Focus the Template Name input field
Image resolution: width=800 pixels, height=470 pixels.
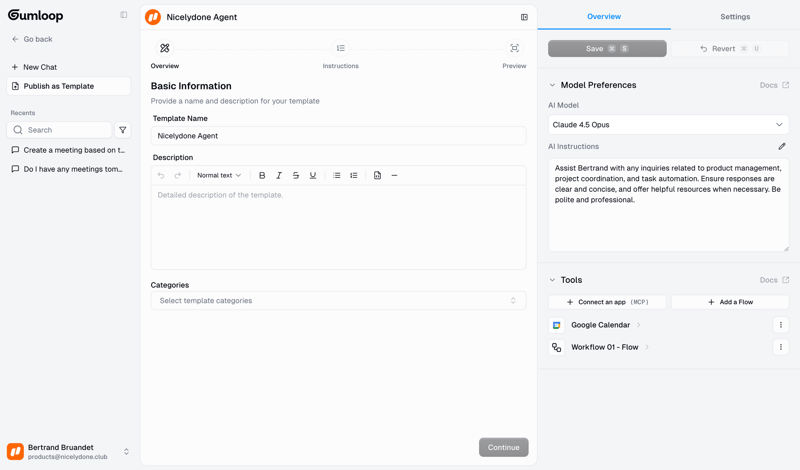tap(338, 136)
